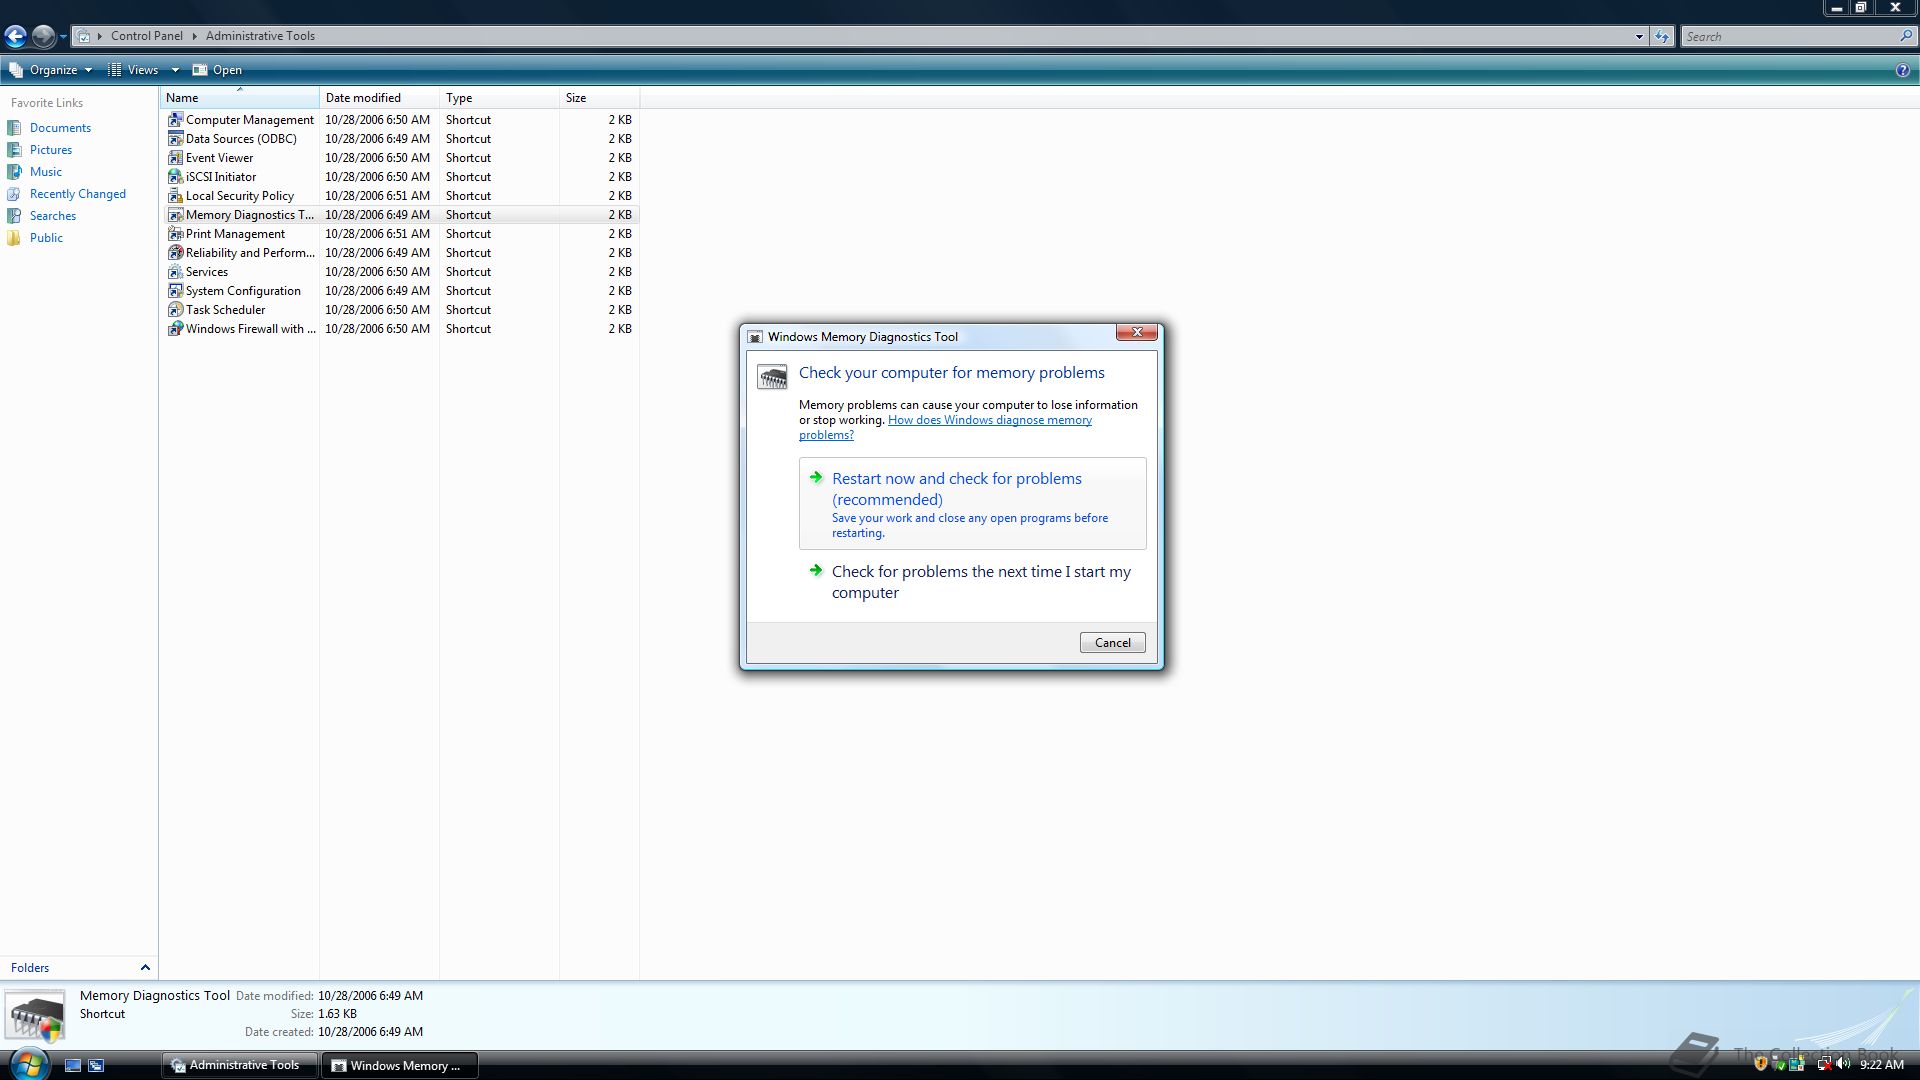The height and width of the screenshot is (1080, 1920).
Task: Expand the Control Panel breadcrumb arrow
Action: tap(194, 36)
